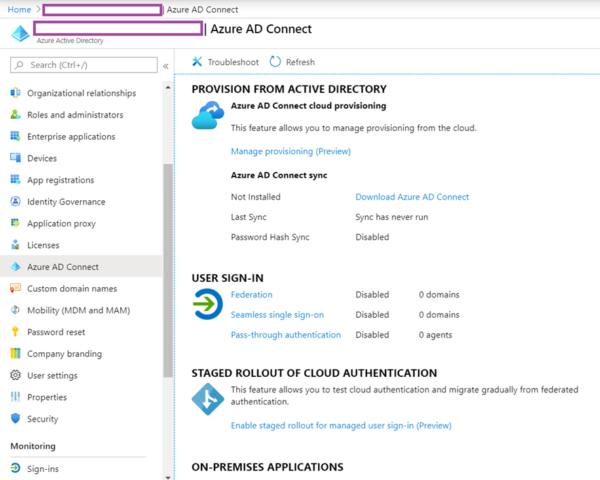Click the Refresh button label
600x480 pixels.
pyautogui.click(x=300, y=62)
